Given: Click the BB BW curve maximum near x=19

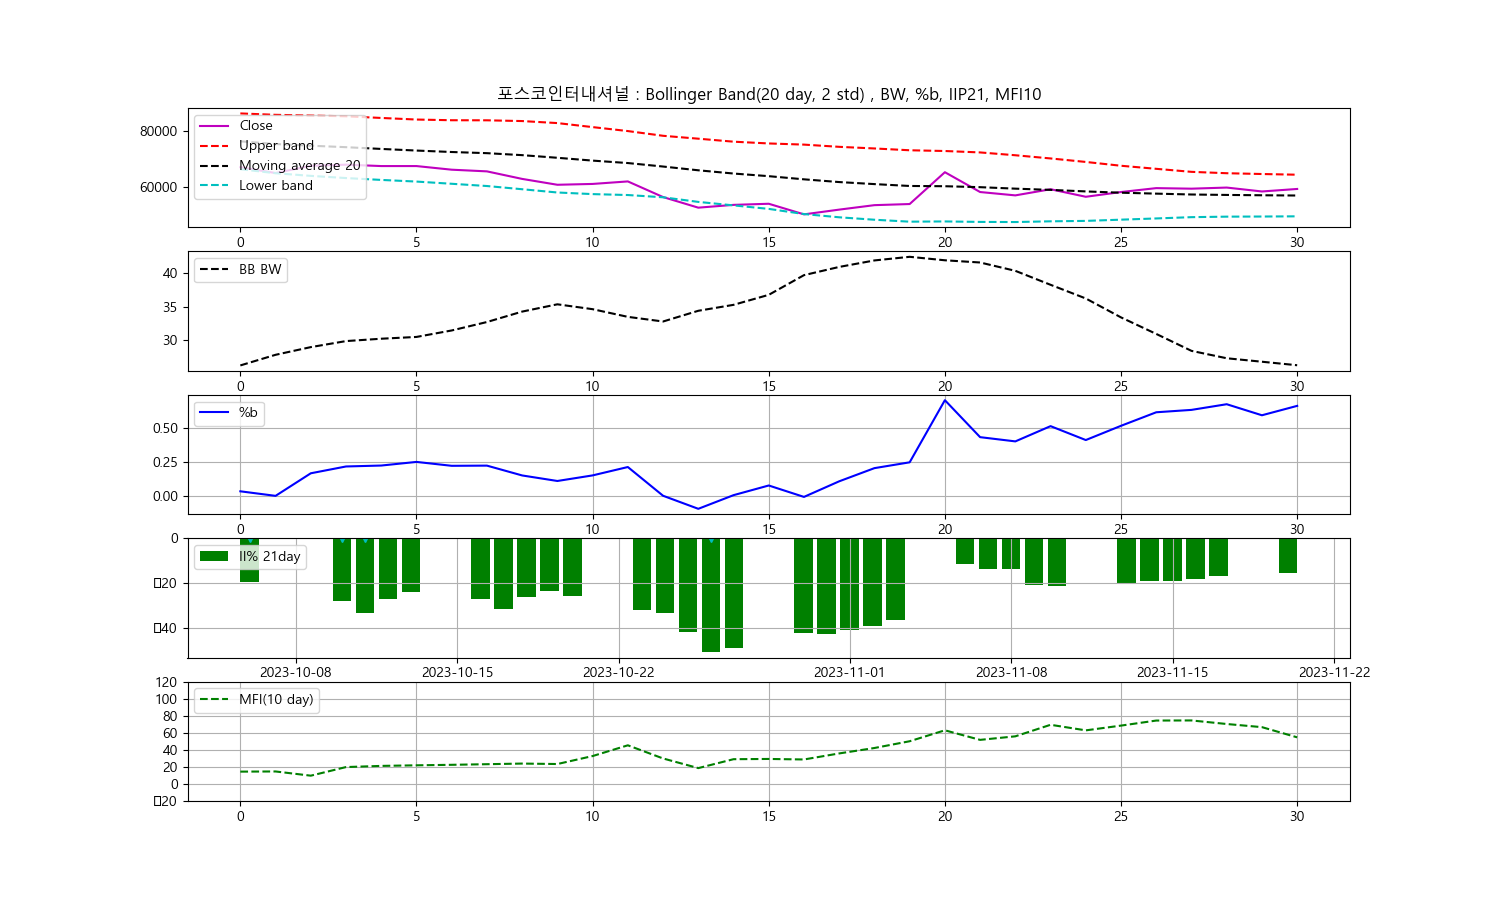Looking at the screenshot, I should coord(910,257).
